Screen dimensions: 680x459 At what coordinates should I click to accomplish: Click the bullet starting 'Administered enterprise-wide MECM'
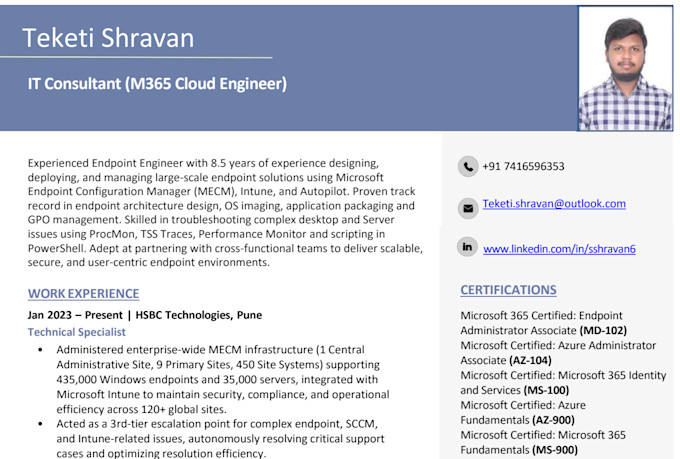[x=222, y=379]
